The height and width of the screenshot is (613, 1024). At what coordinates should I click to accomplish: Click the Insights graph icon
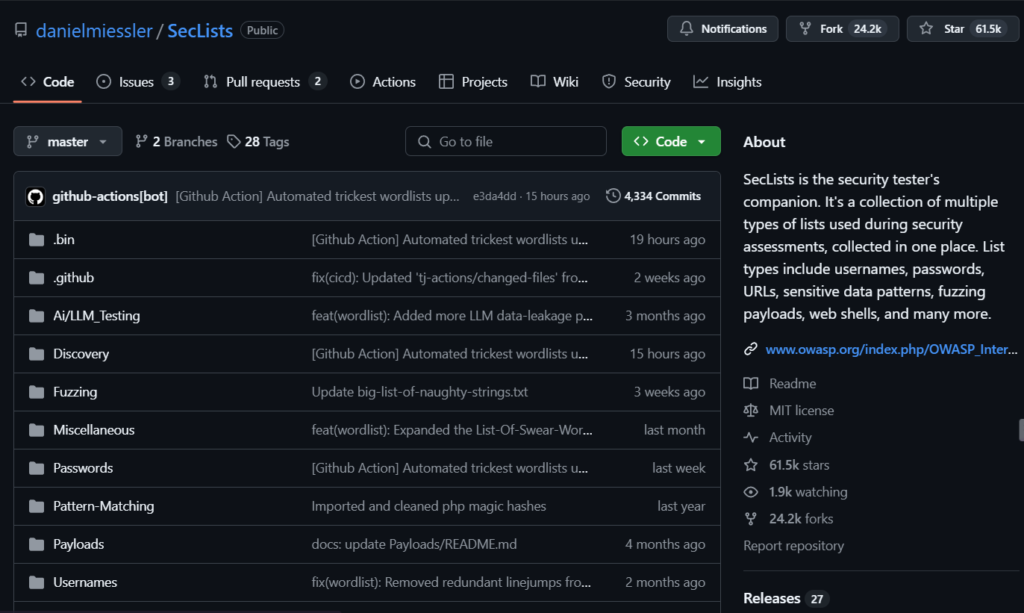pyautogui.click(x=701, y=82)
